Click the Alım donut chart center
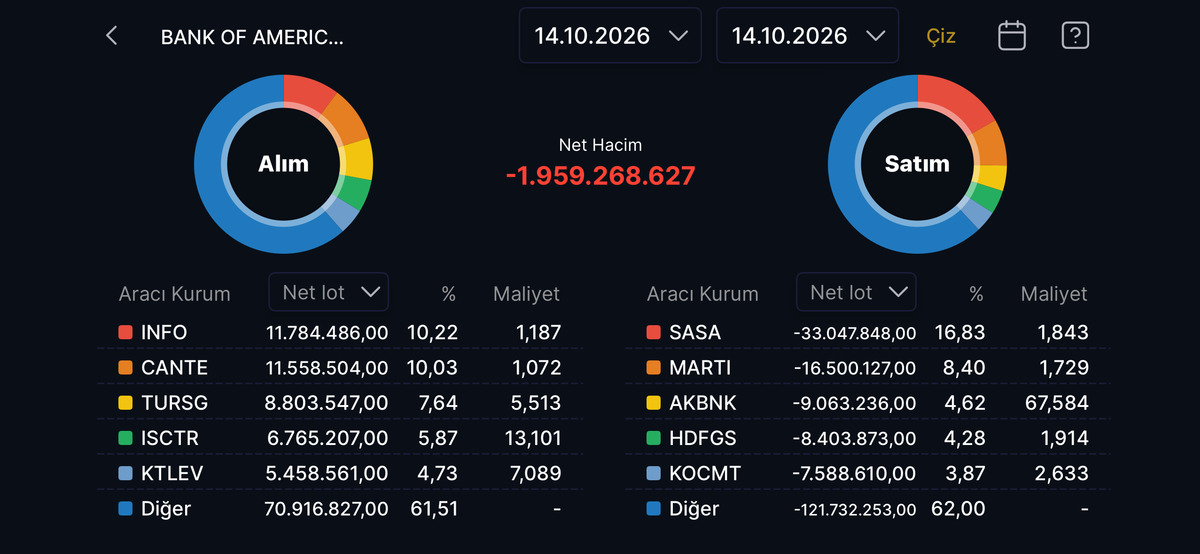 point(283,164)
